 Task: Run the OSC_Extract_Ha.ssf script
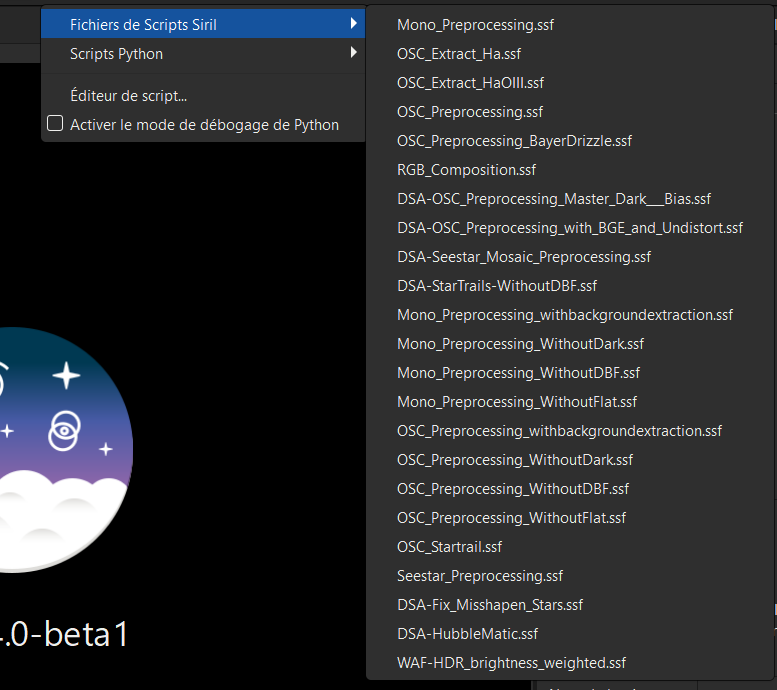(459, 53)
